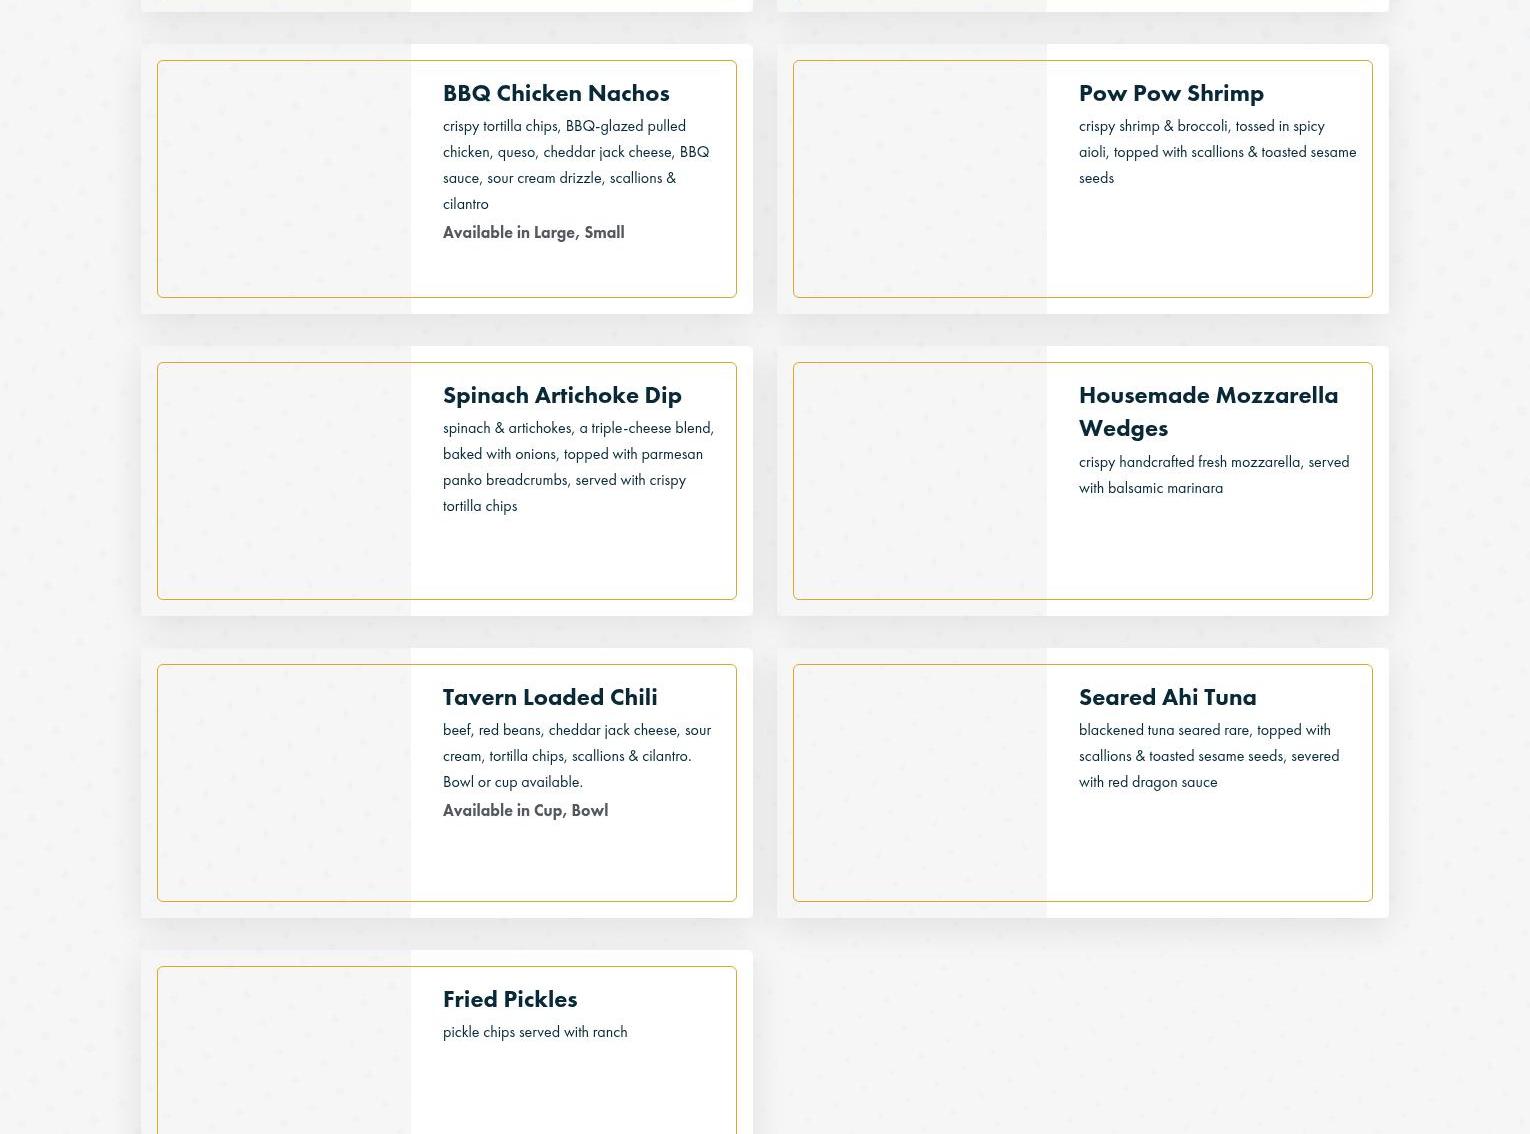Select the "Pow Pow Shrimp" title
This screenshot has width=1530, height=1134.
tap(1171, 93)
